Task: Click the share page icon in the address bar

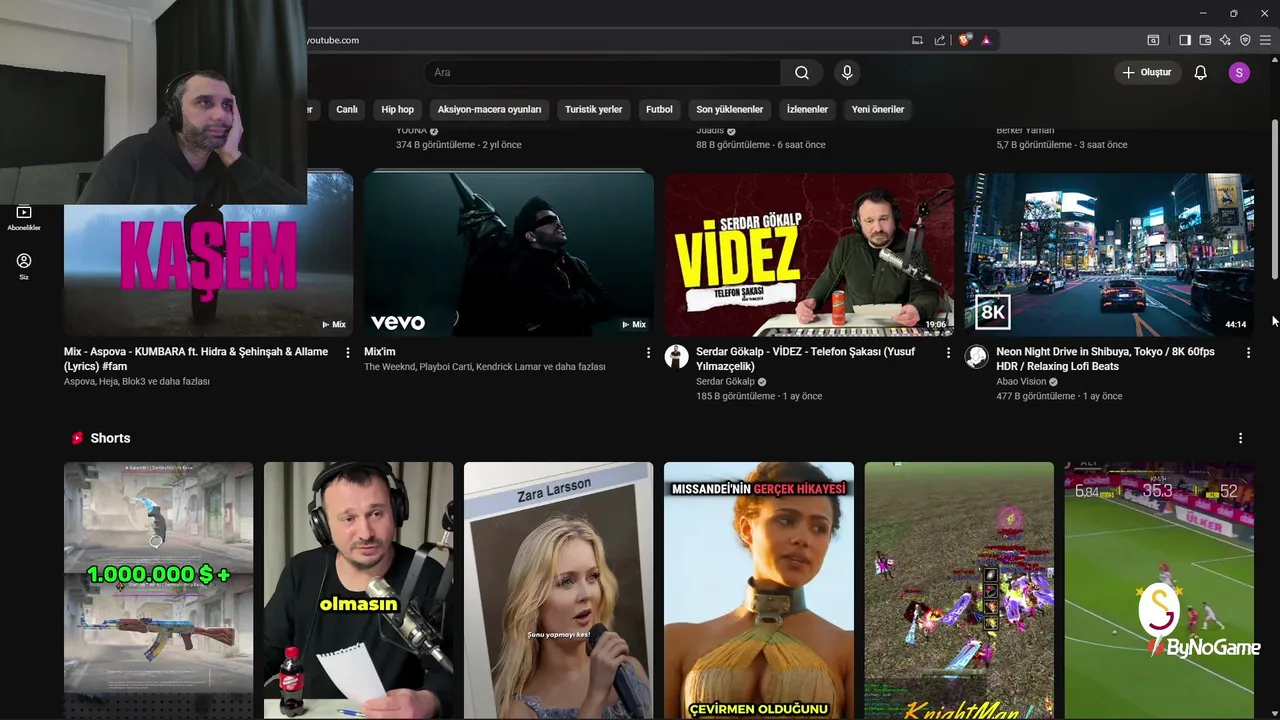Action: 940,40
